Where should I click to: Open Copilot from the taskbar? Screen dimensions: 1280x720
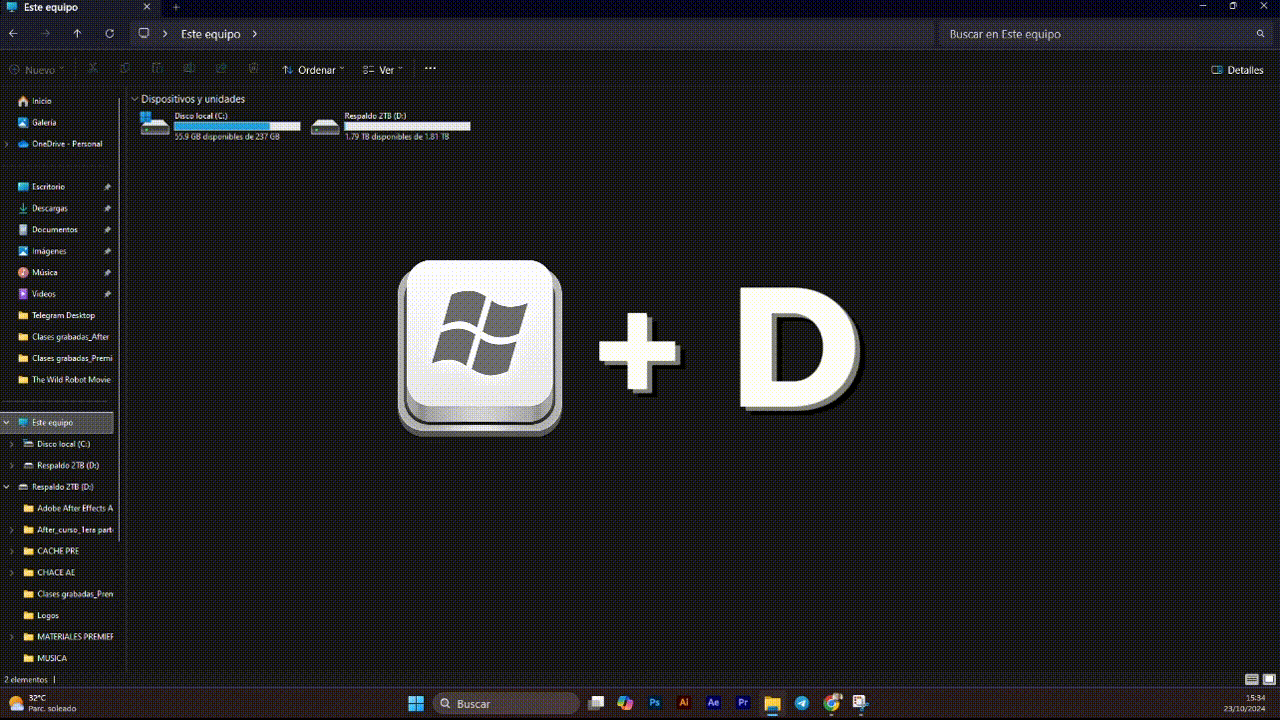click(625, 703)
